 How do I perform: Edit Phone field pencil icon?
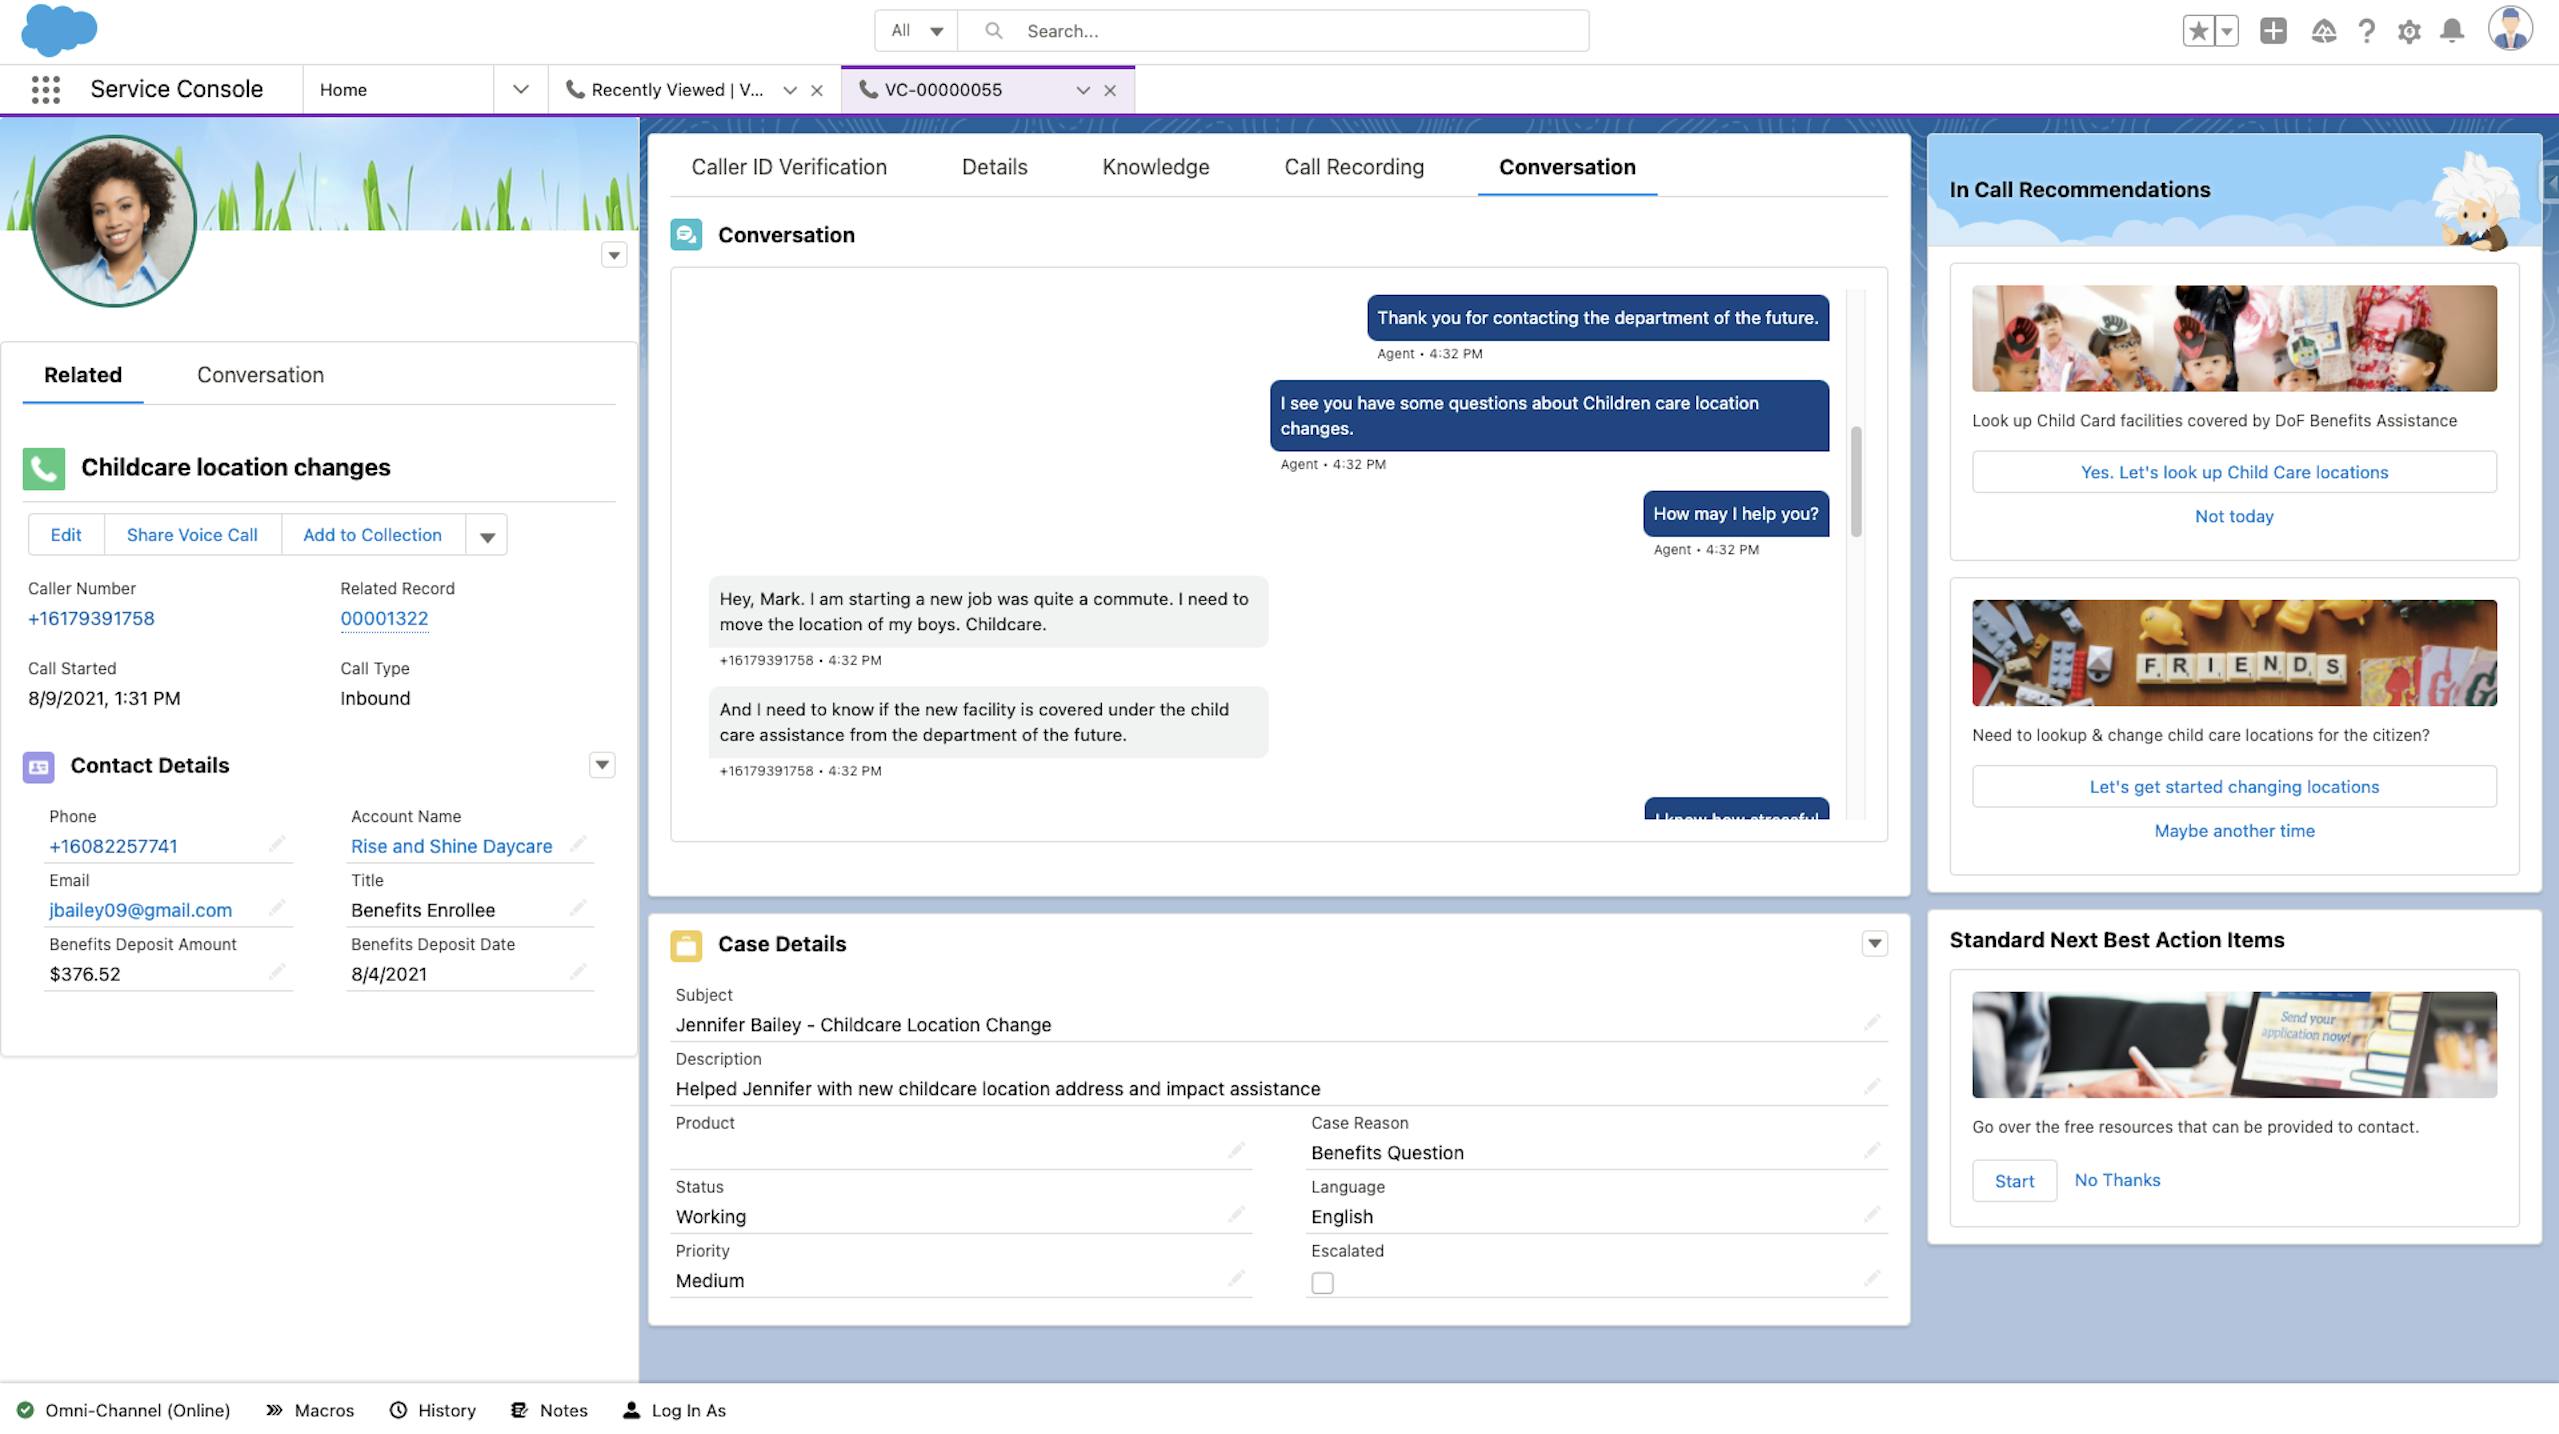coord(277,845)
